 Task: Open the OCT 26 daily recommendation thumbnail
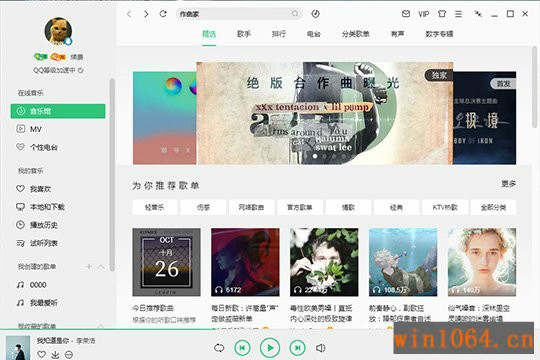pos(166,262)
